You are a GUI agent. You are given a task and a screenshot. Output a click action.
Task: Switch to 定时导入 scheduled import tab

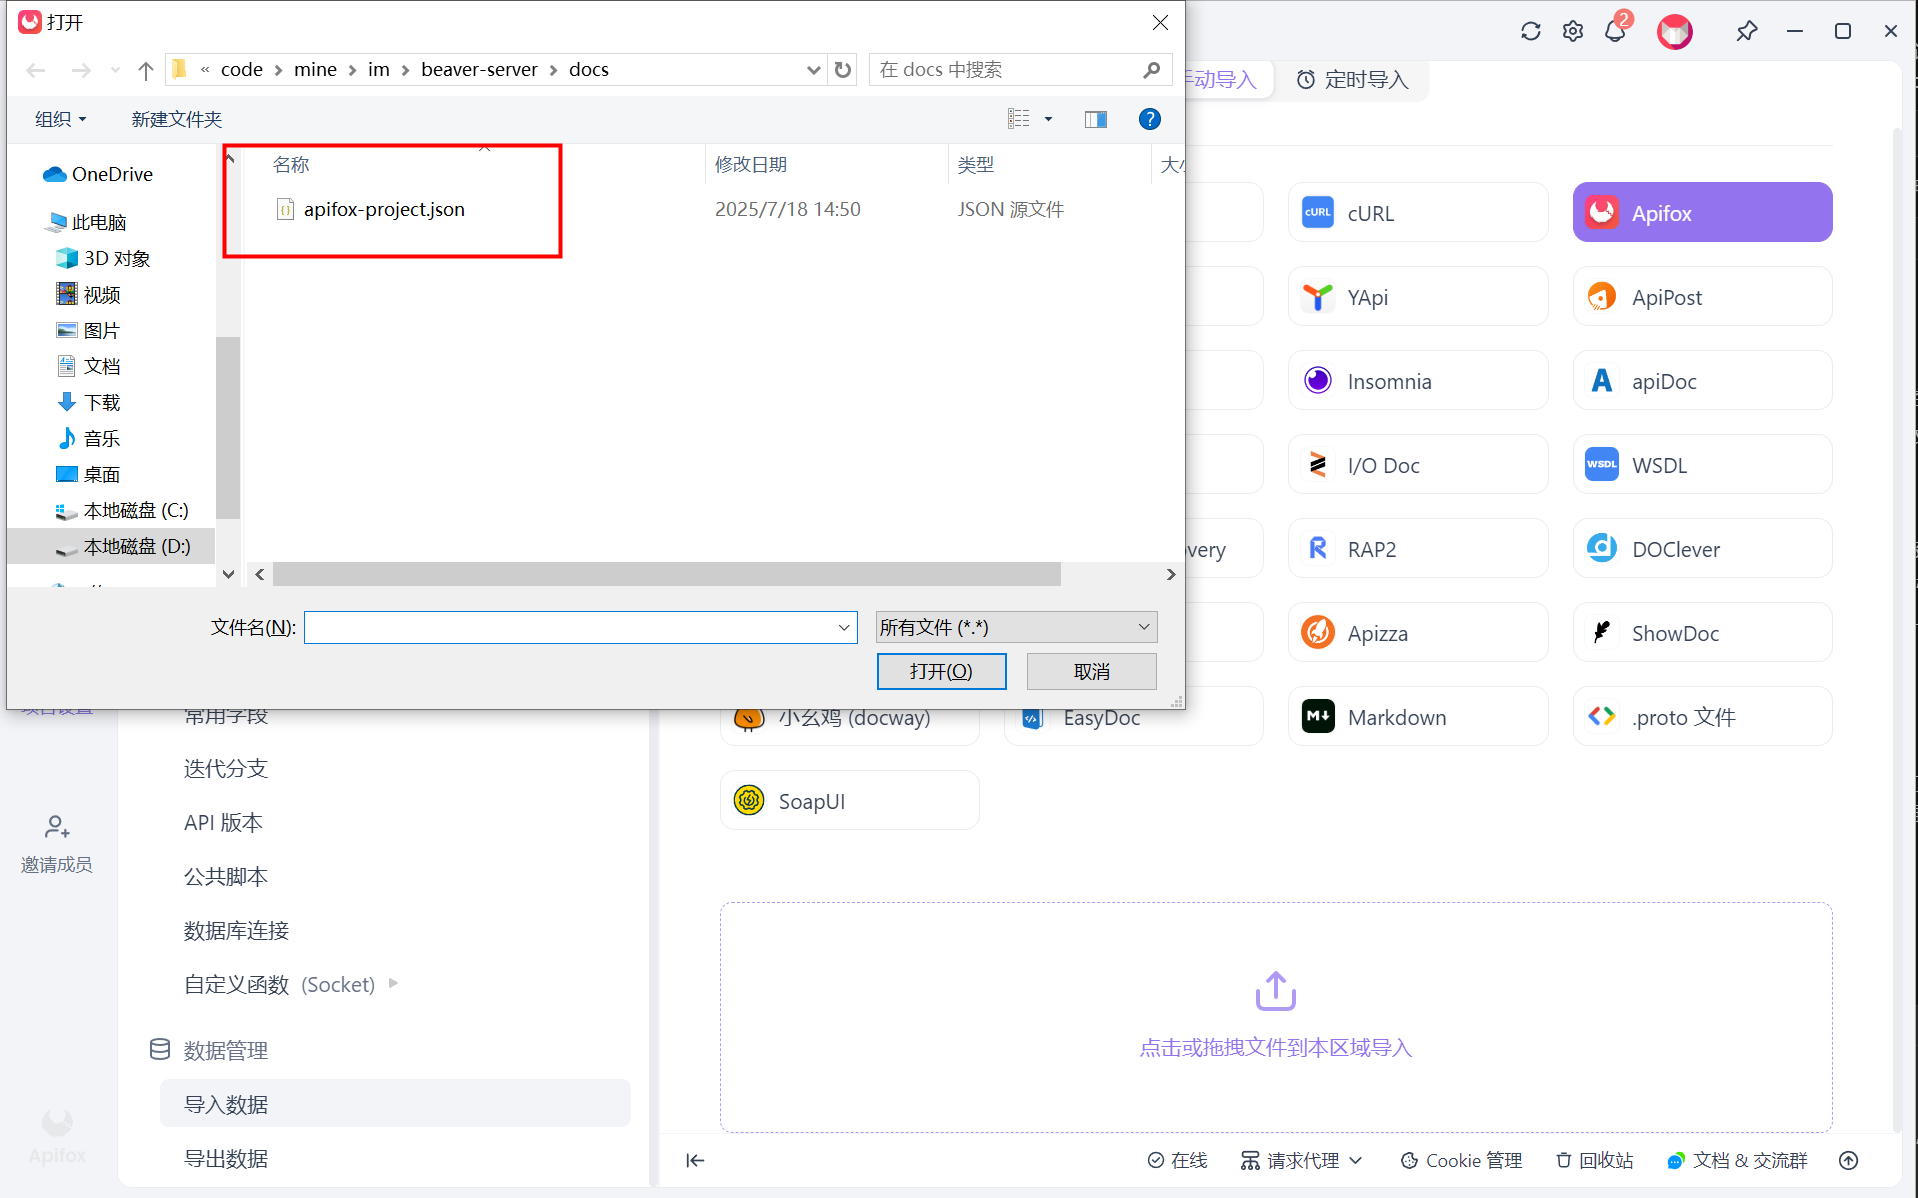click(1352, 80)
